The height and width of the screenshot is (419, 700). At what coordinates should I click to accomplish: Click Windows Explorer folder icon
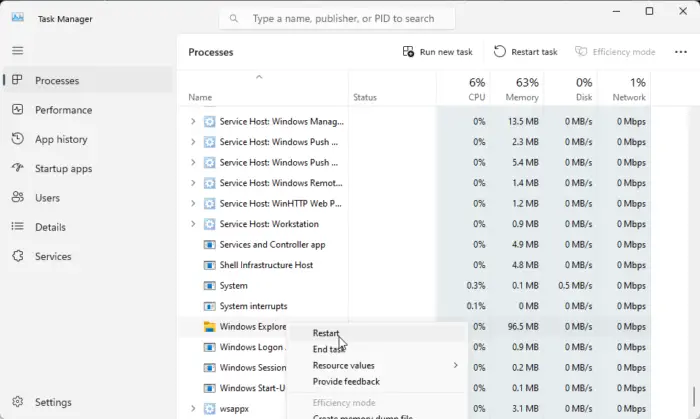coord(209,327)
